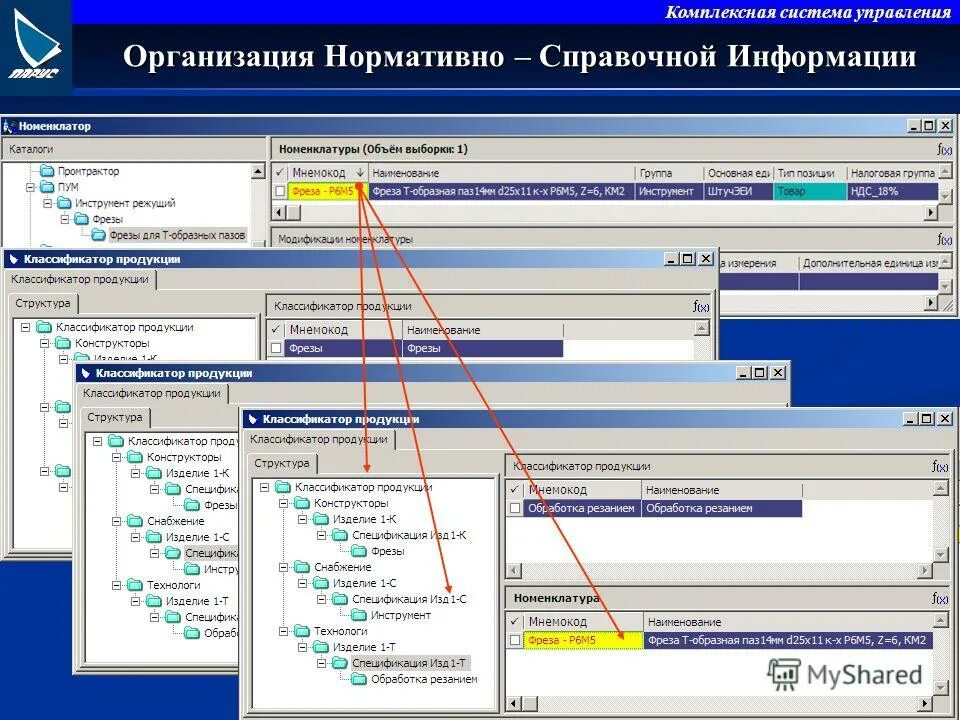Click the f(x) icon in the Номенклатура panel

pyautogui.click(x=938, y=599)
